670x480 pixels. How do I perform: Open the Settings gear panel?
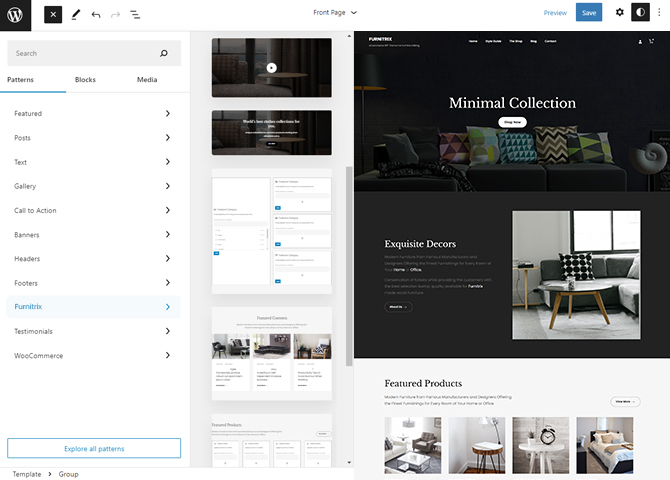[x=619, y=13]
